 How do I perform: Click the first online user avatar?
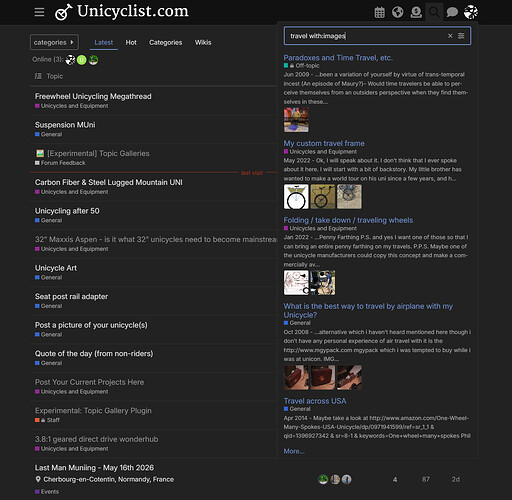[70, 60]
